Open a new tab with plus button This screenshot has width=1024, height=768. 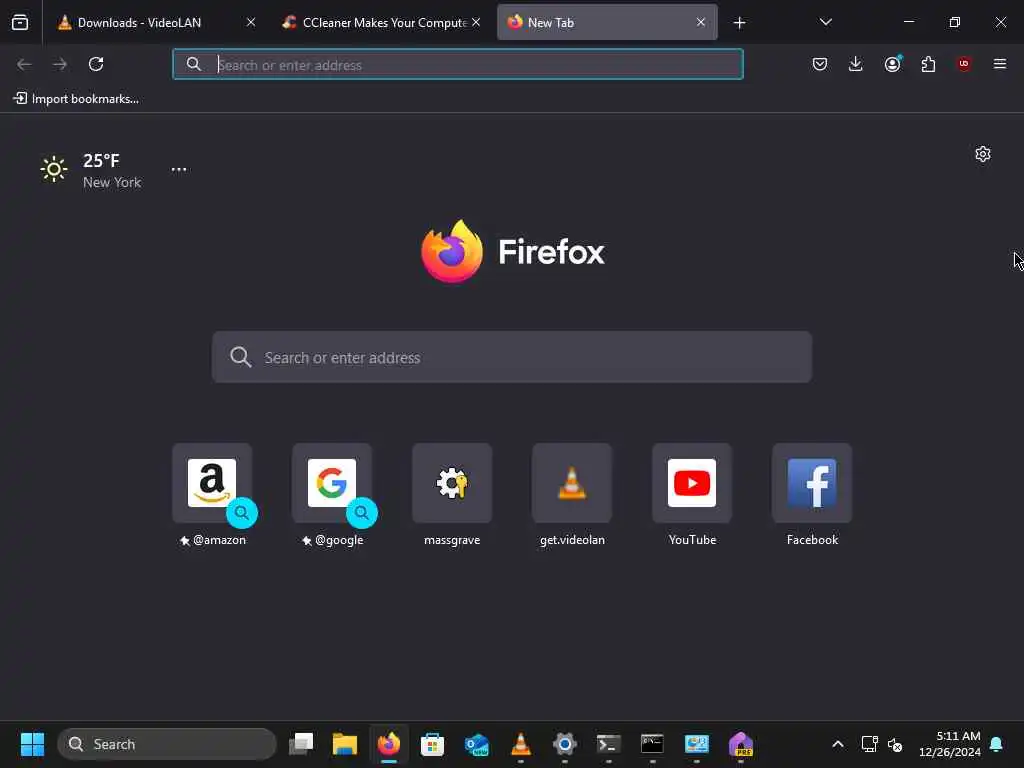click(739, 23)
